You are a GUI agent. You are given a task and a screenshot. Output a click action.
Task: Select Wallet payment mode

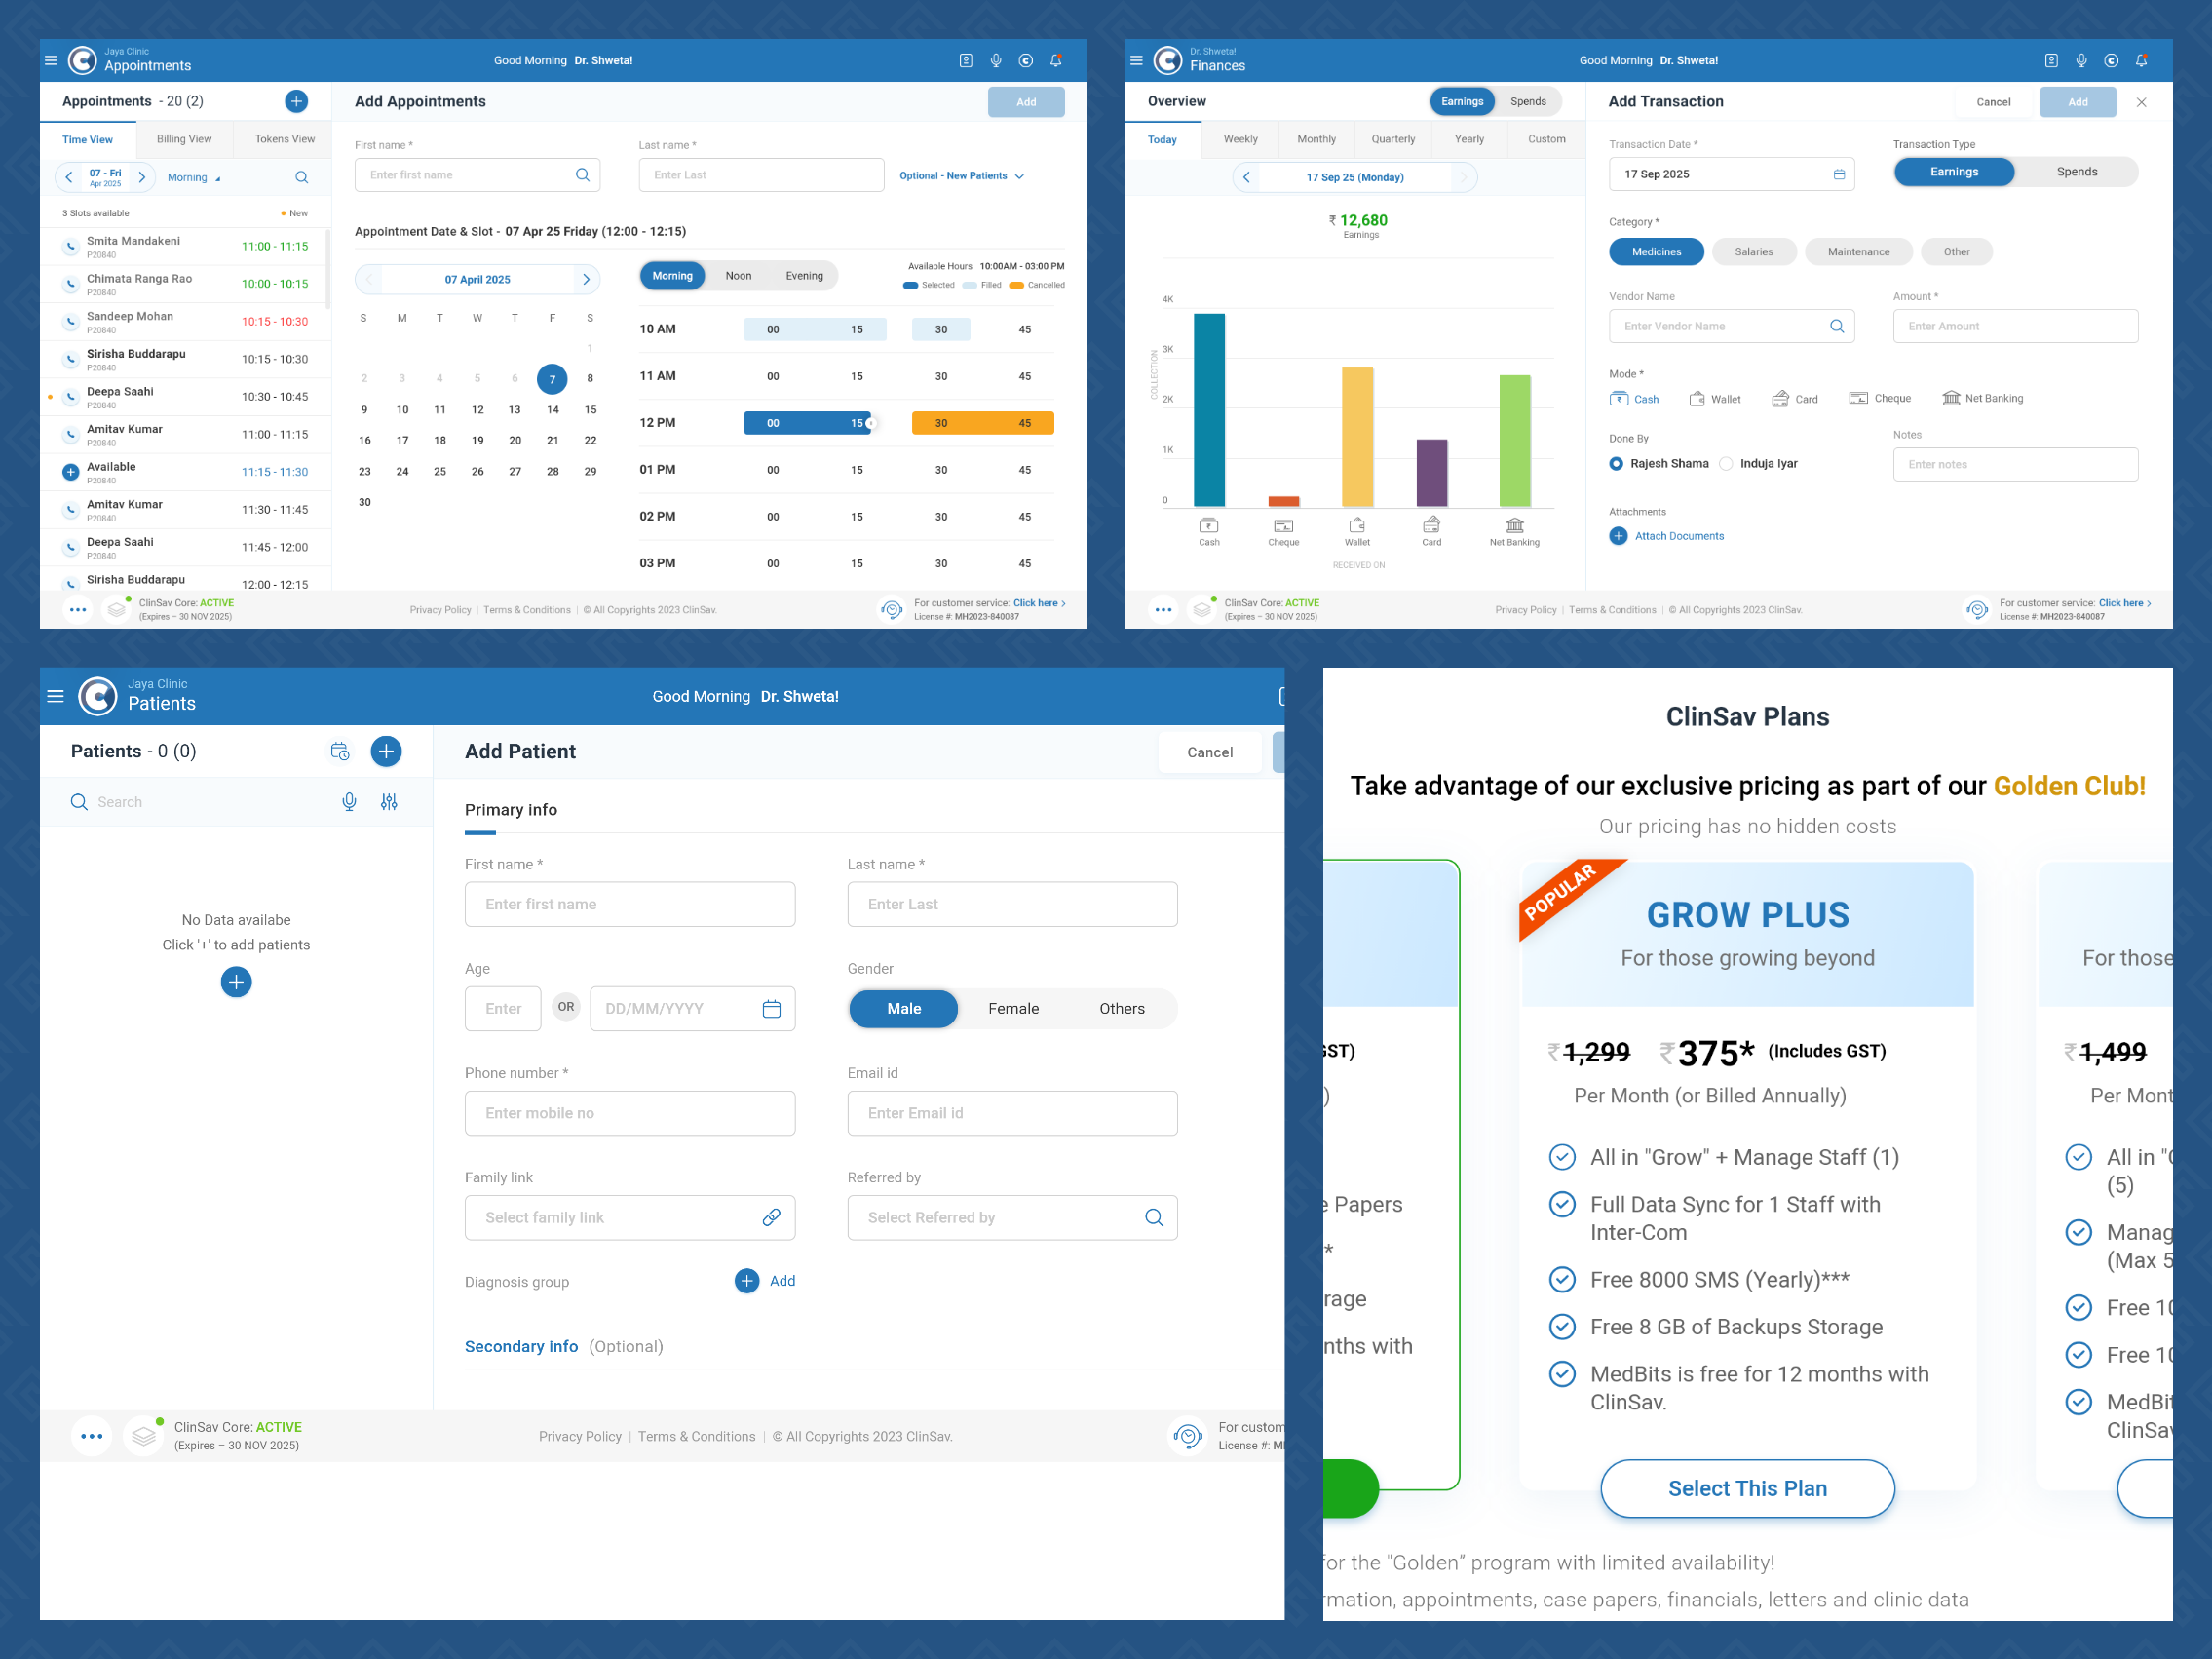tap(1714, 399)
